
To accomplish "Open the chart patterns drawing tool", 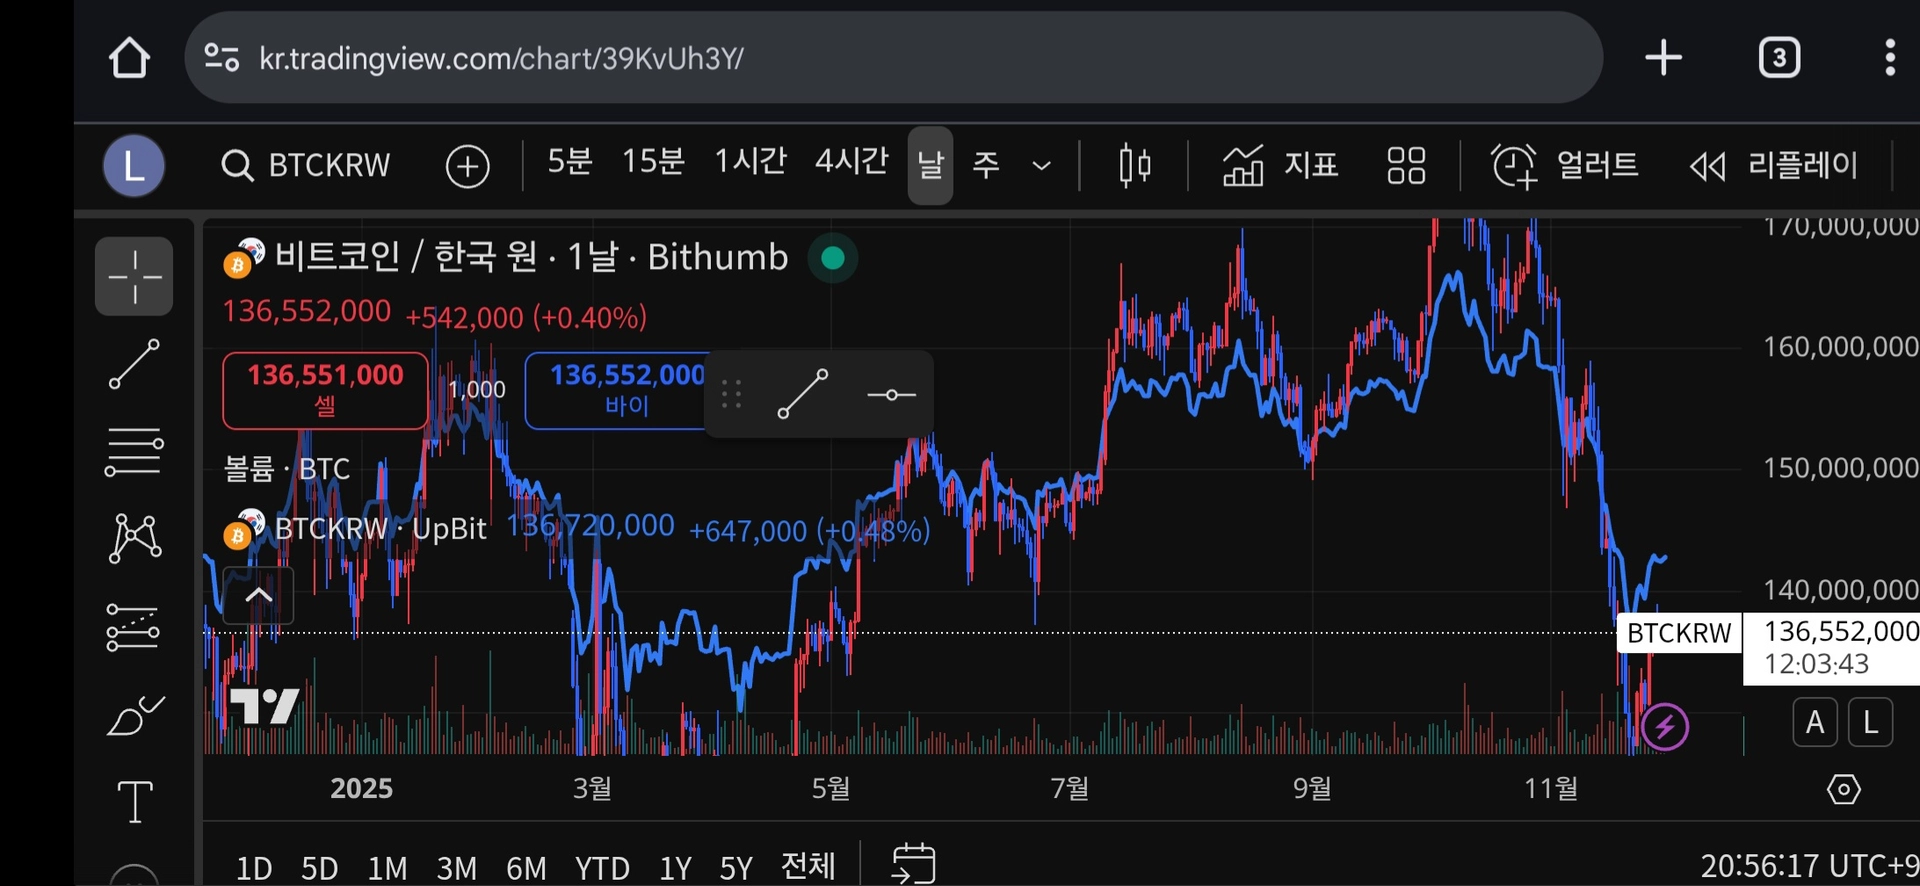I will click(134, 539).
